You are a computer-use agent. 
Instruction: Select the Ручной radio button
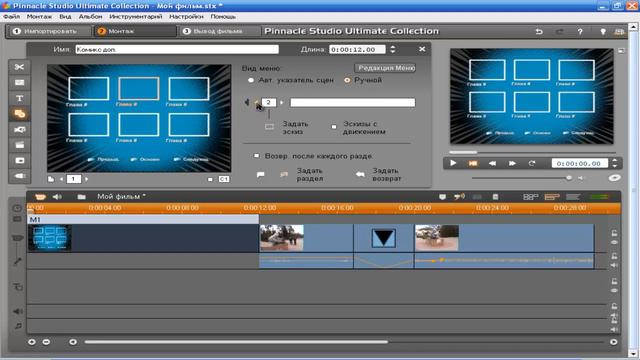point(347,80)
